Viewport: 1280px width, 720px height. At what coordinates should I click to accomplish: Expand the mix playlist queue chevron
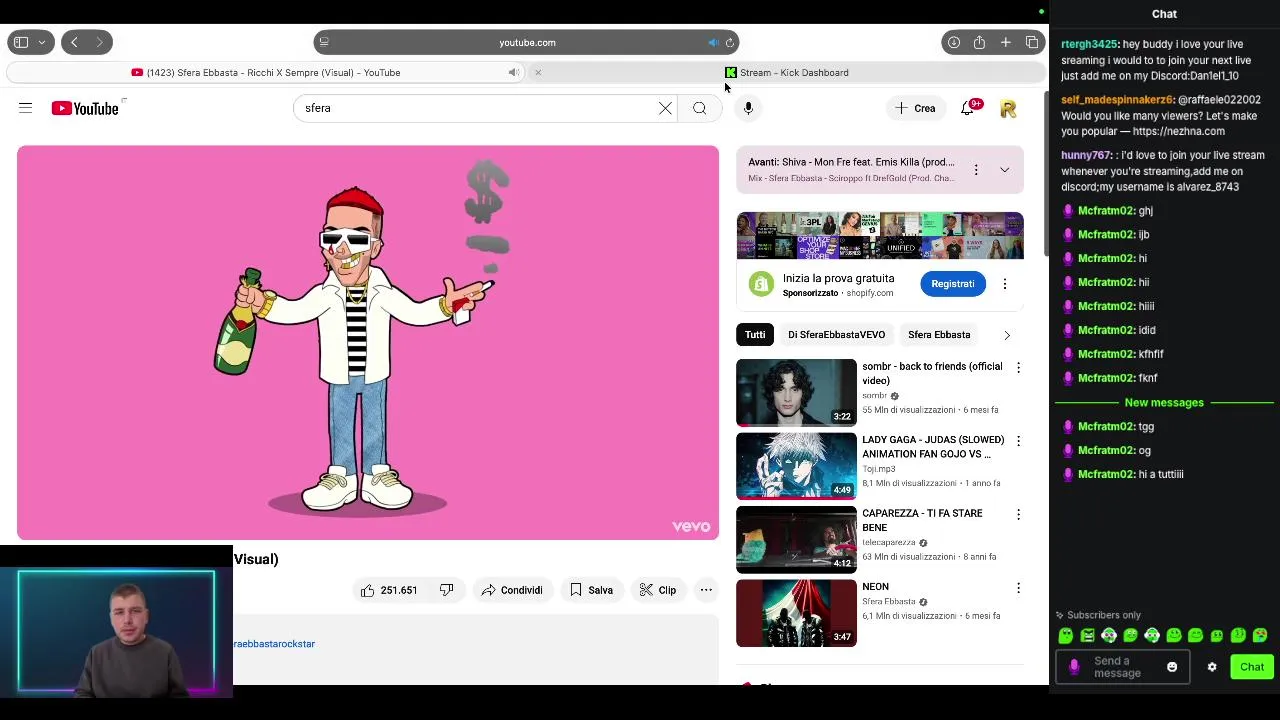[x=1004, y=170]
